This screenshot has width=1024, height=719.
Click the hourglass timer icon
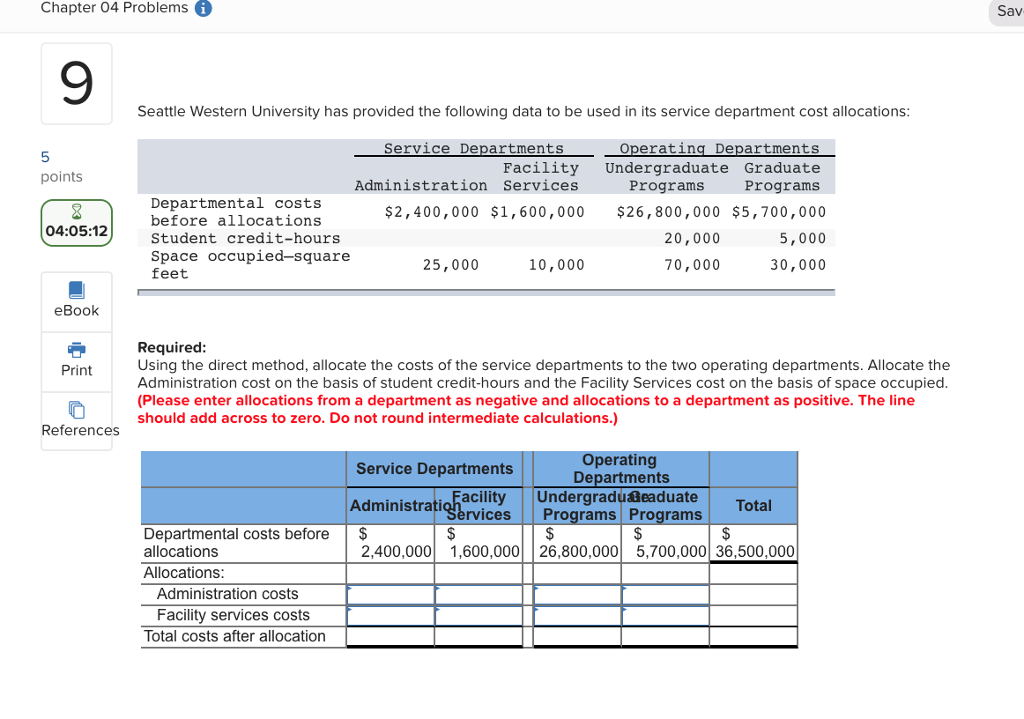pos(76,210)
